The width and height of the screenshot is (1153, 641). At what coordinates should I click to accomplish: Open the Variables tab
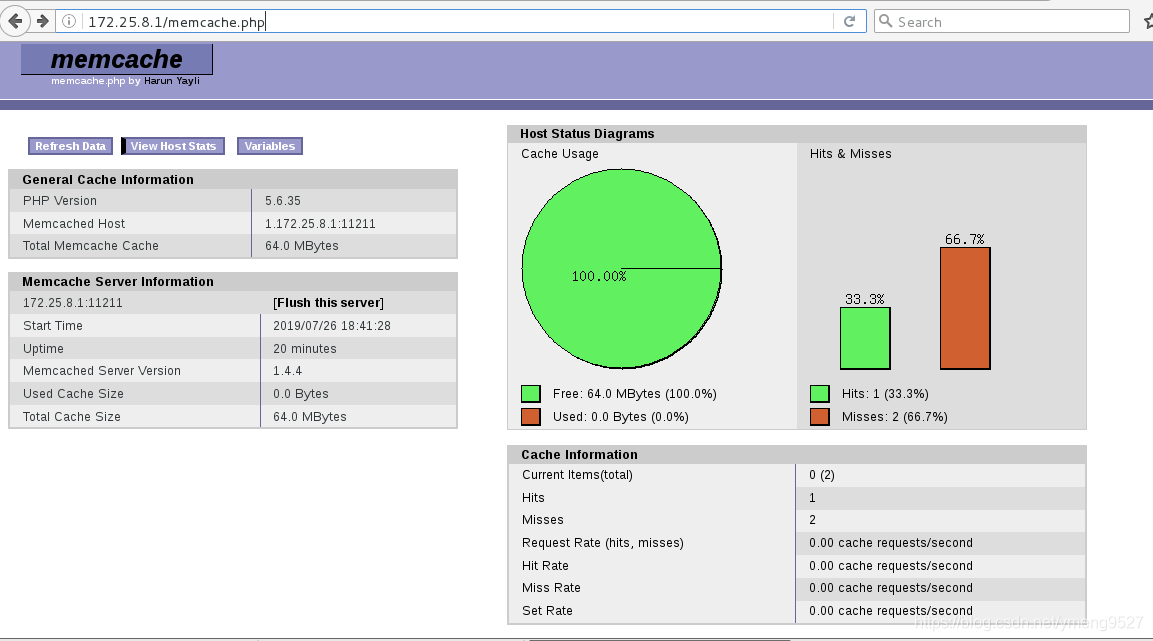click(x=270, y=146)
